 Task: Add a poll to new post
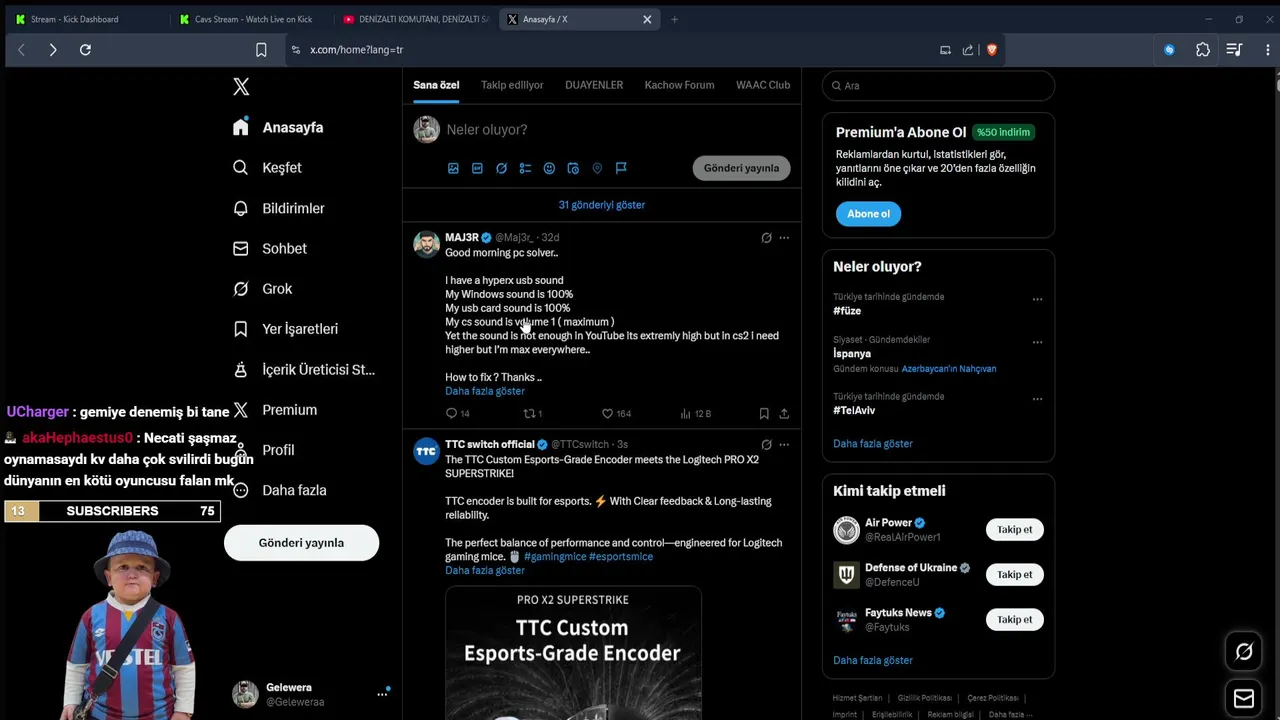[525, 168]
